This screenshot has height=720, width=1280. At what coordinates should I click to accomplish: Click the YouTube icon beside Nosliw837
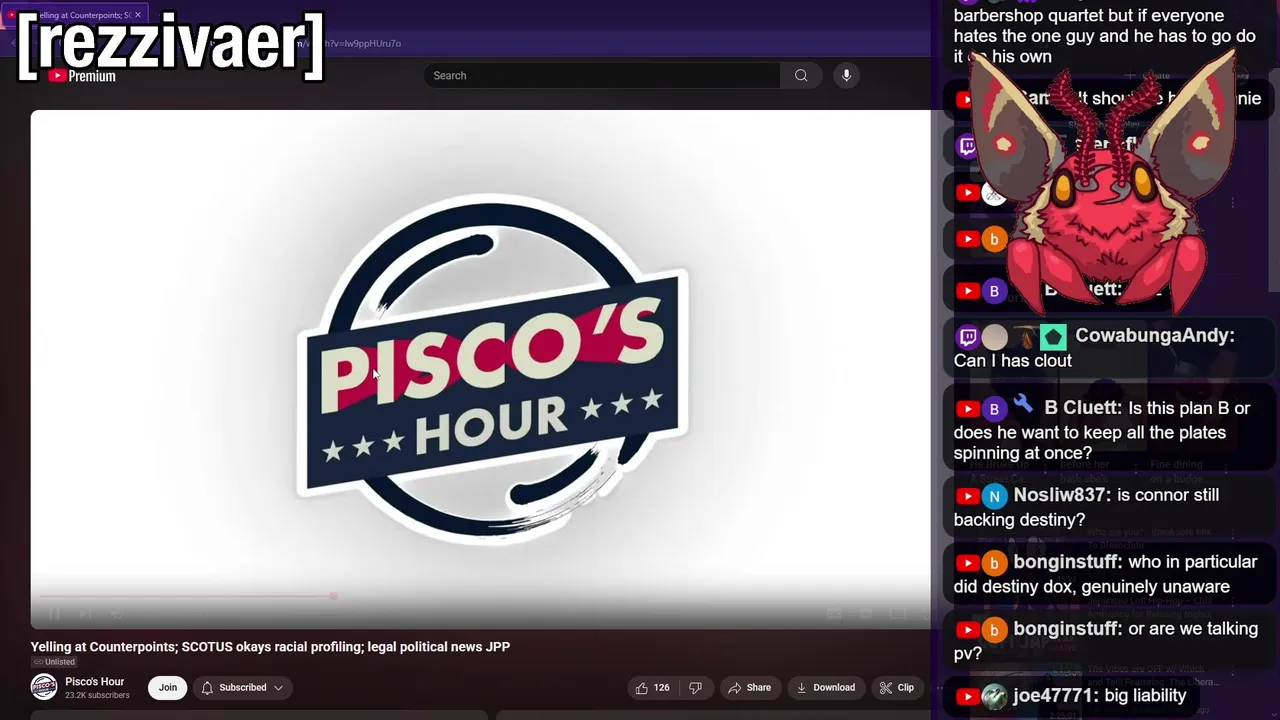[967, 496]
